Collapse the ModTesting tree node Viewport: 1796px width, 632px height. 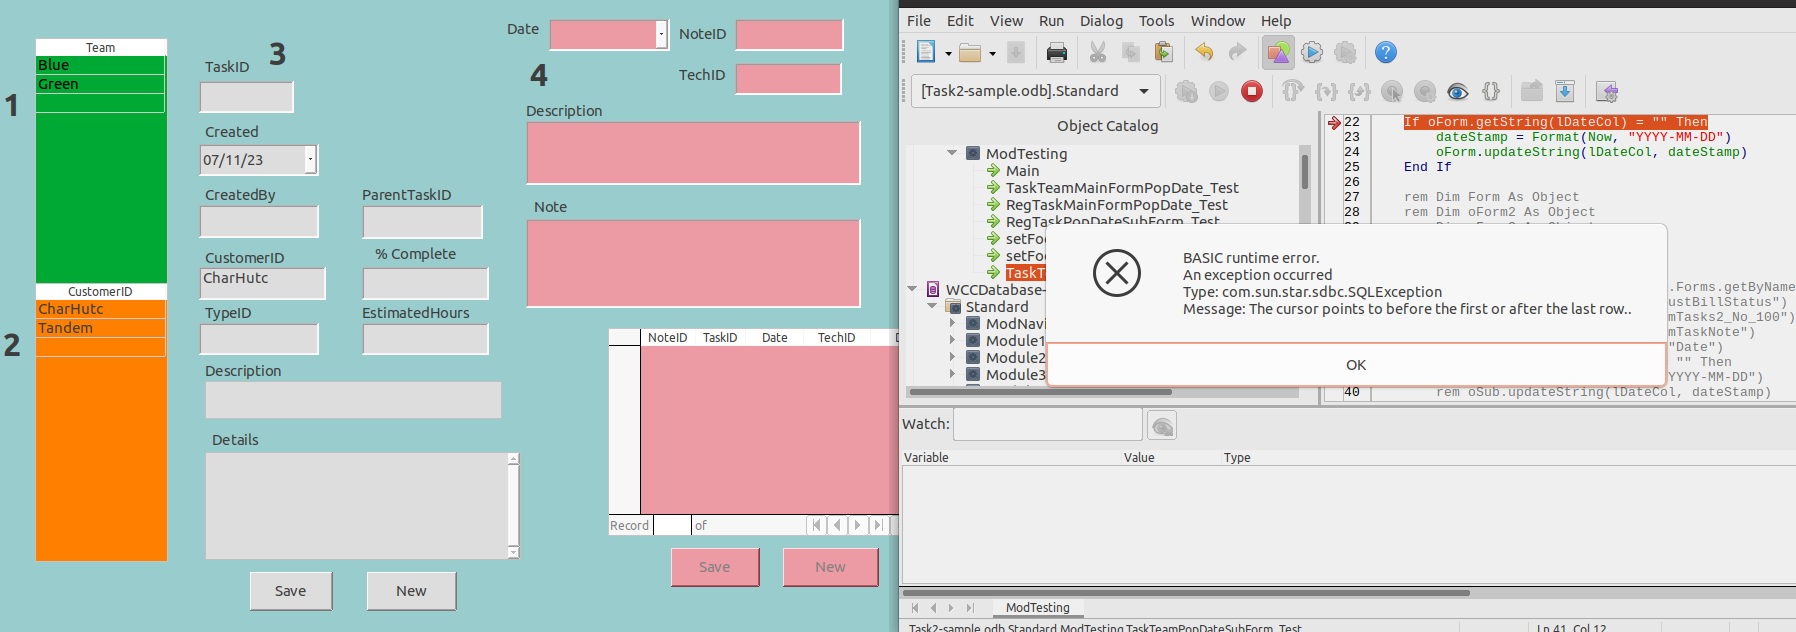[952, 153]
